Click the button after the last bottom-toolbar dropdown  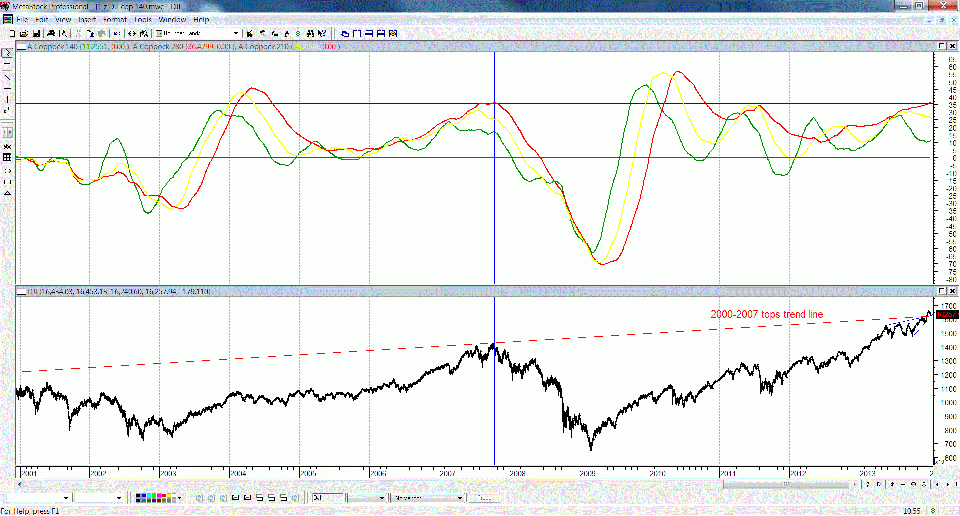tap(484, 498)
